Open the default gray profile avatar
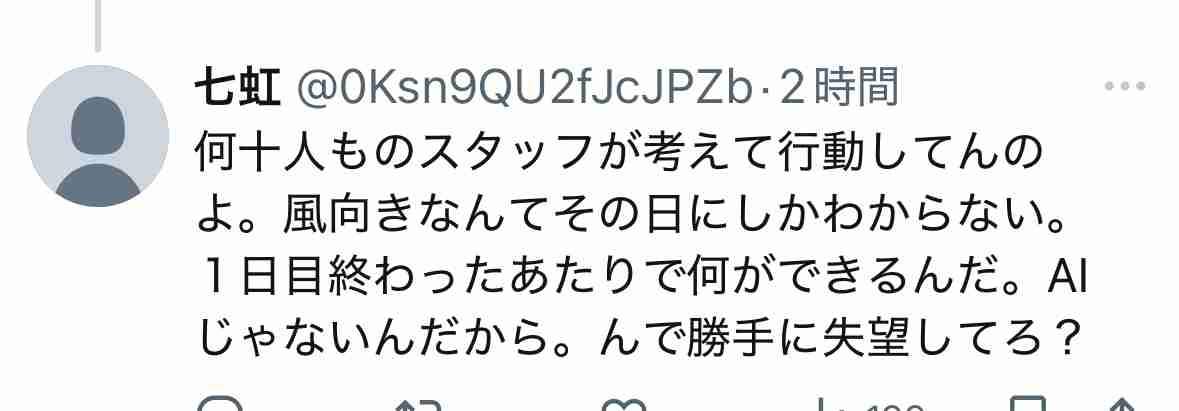The height and width of the screenshot is (411, 1179). click(98, 136)
